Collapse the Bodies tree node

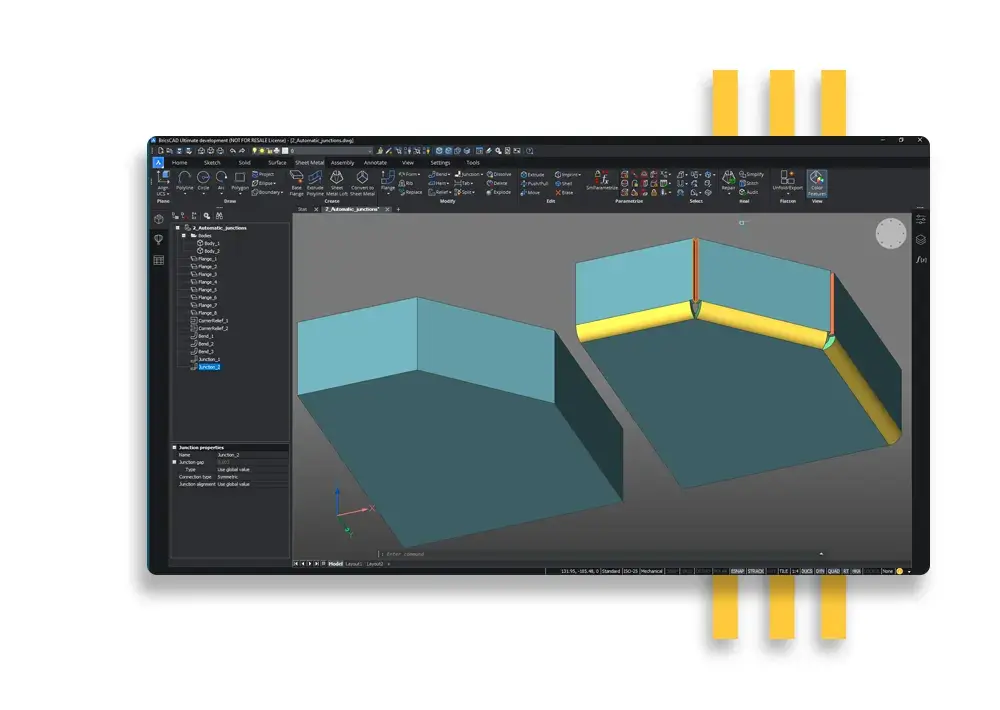[x=184, y=235]
